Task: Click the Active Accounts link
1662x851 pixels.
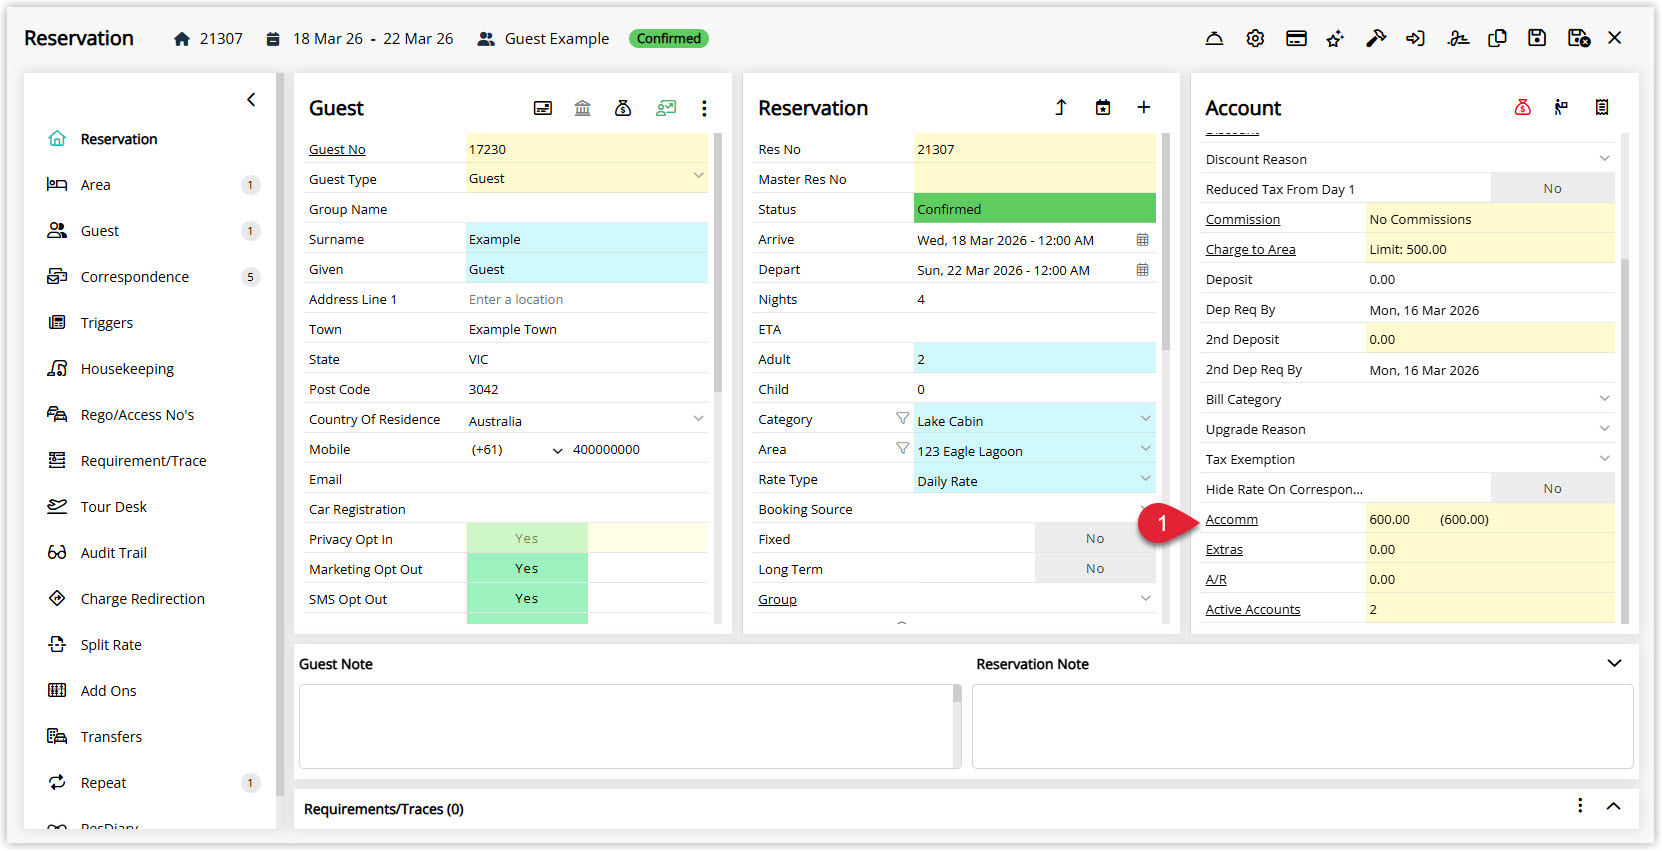Action: (1253, 609)
